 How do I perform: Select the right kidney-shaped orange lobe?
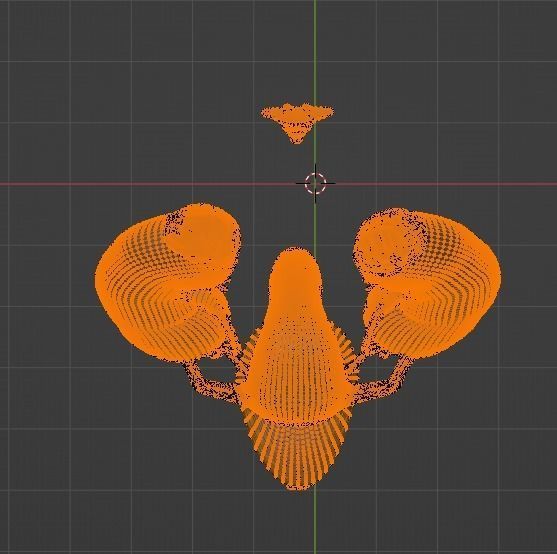[428, 282]
